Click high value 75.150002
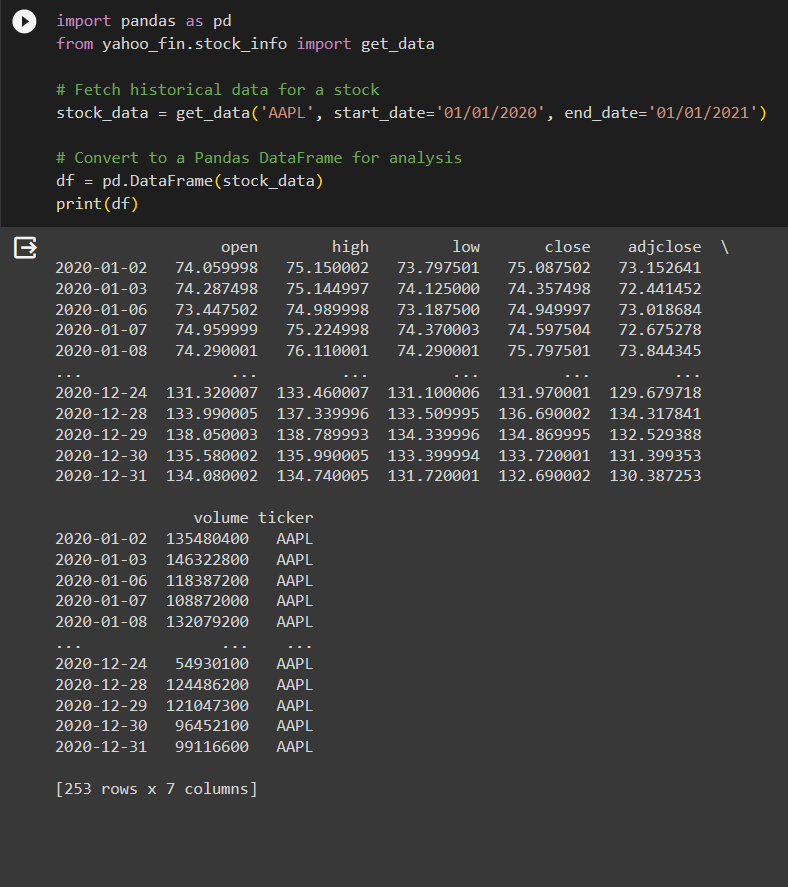 (x=327, y=268)
